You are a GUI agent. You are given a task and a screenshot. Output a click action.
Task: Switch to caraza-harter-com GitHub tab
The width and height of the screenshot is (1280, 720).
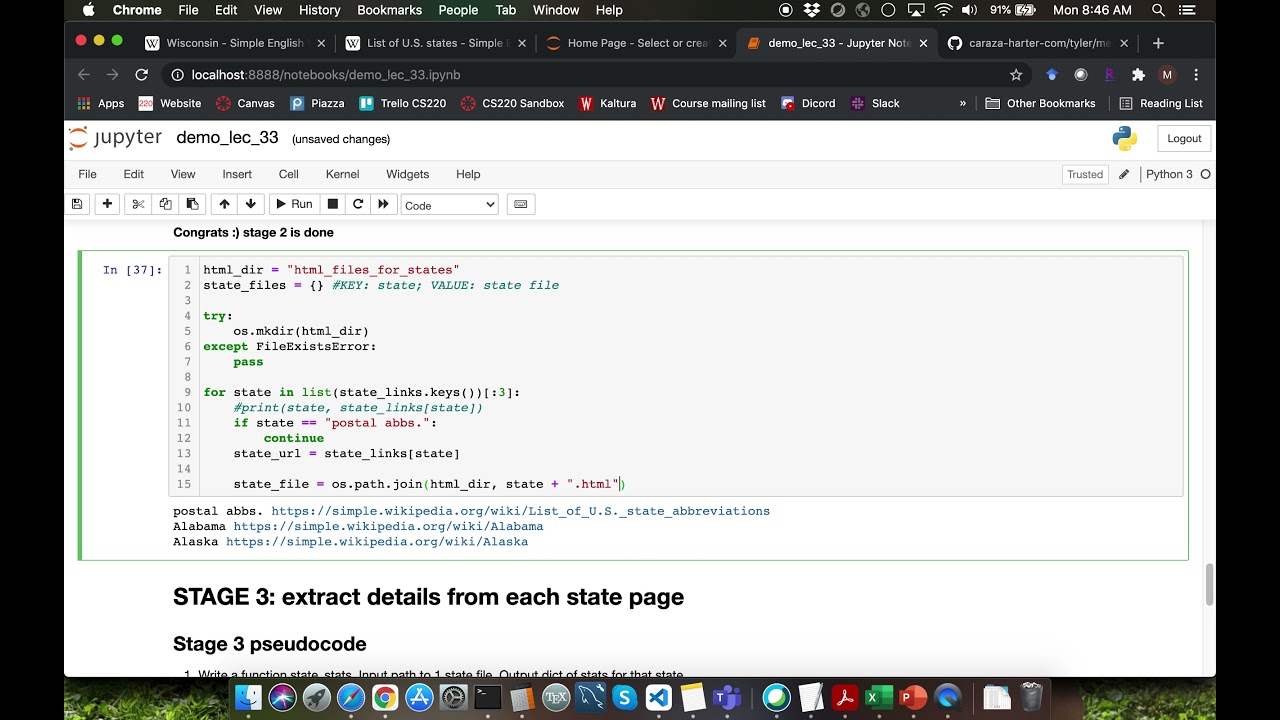coord(1039,43)
